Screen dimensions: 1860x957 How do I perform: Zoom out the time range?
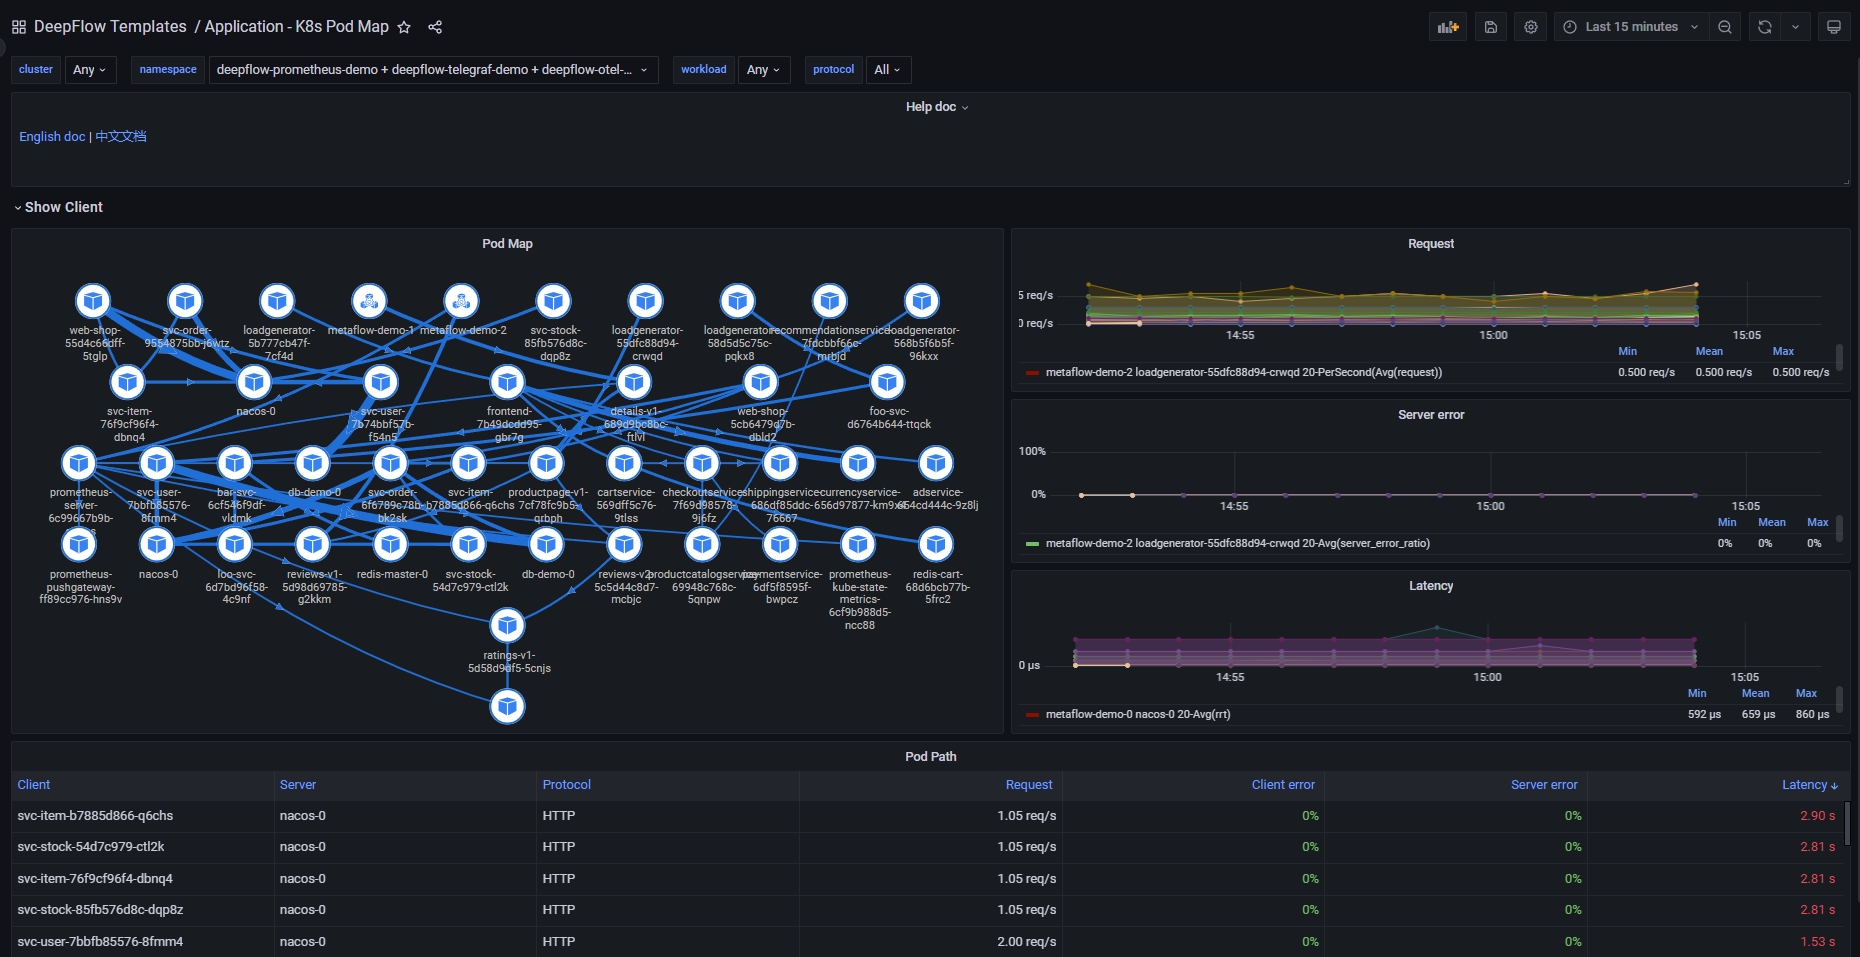[x=1725, y=27]
